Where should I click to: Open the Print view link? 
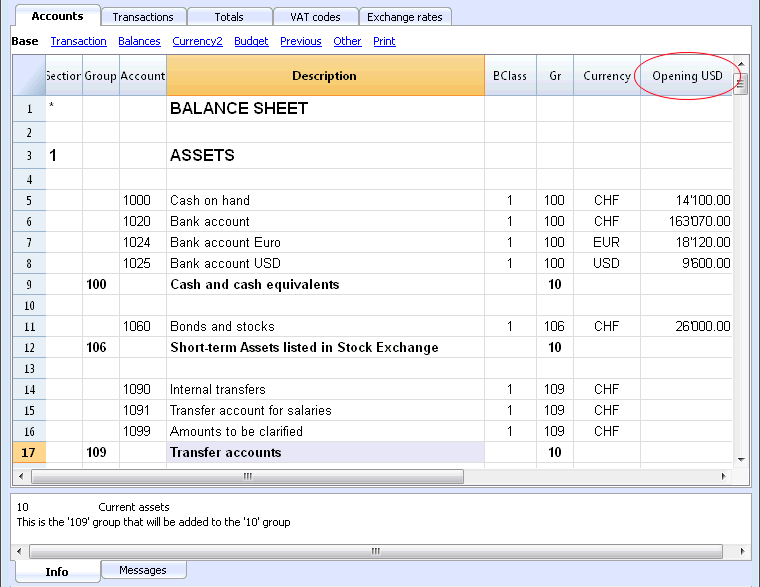(384, 41)
